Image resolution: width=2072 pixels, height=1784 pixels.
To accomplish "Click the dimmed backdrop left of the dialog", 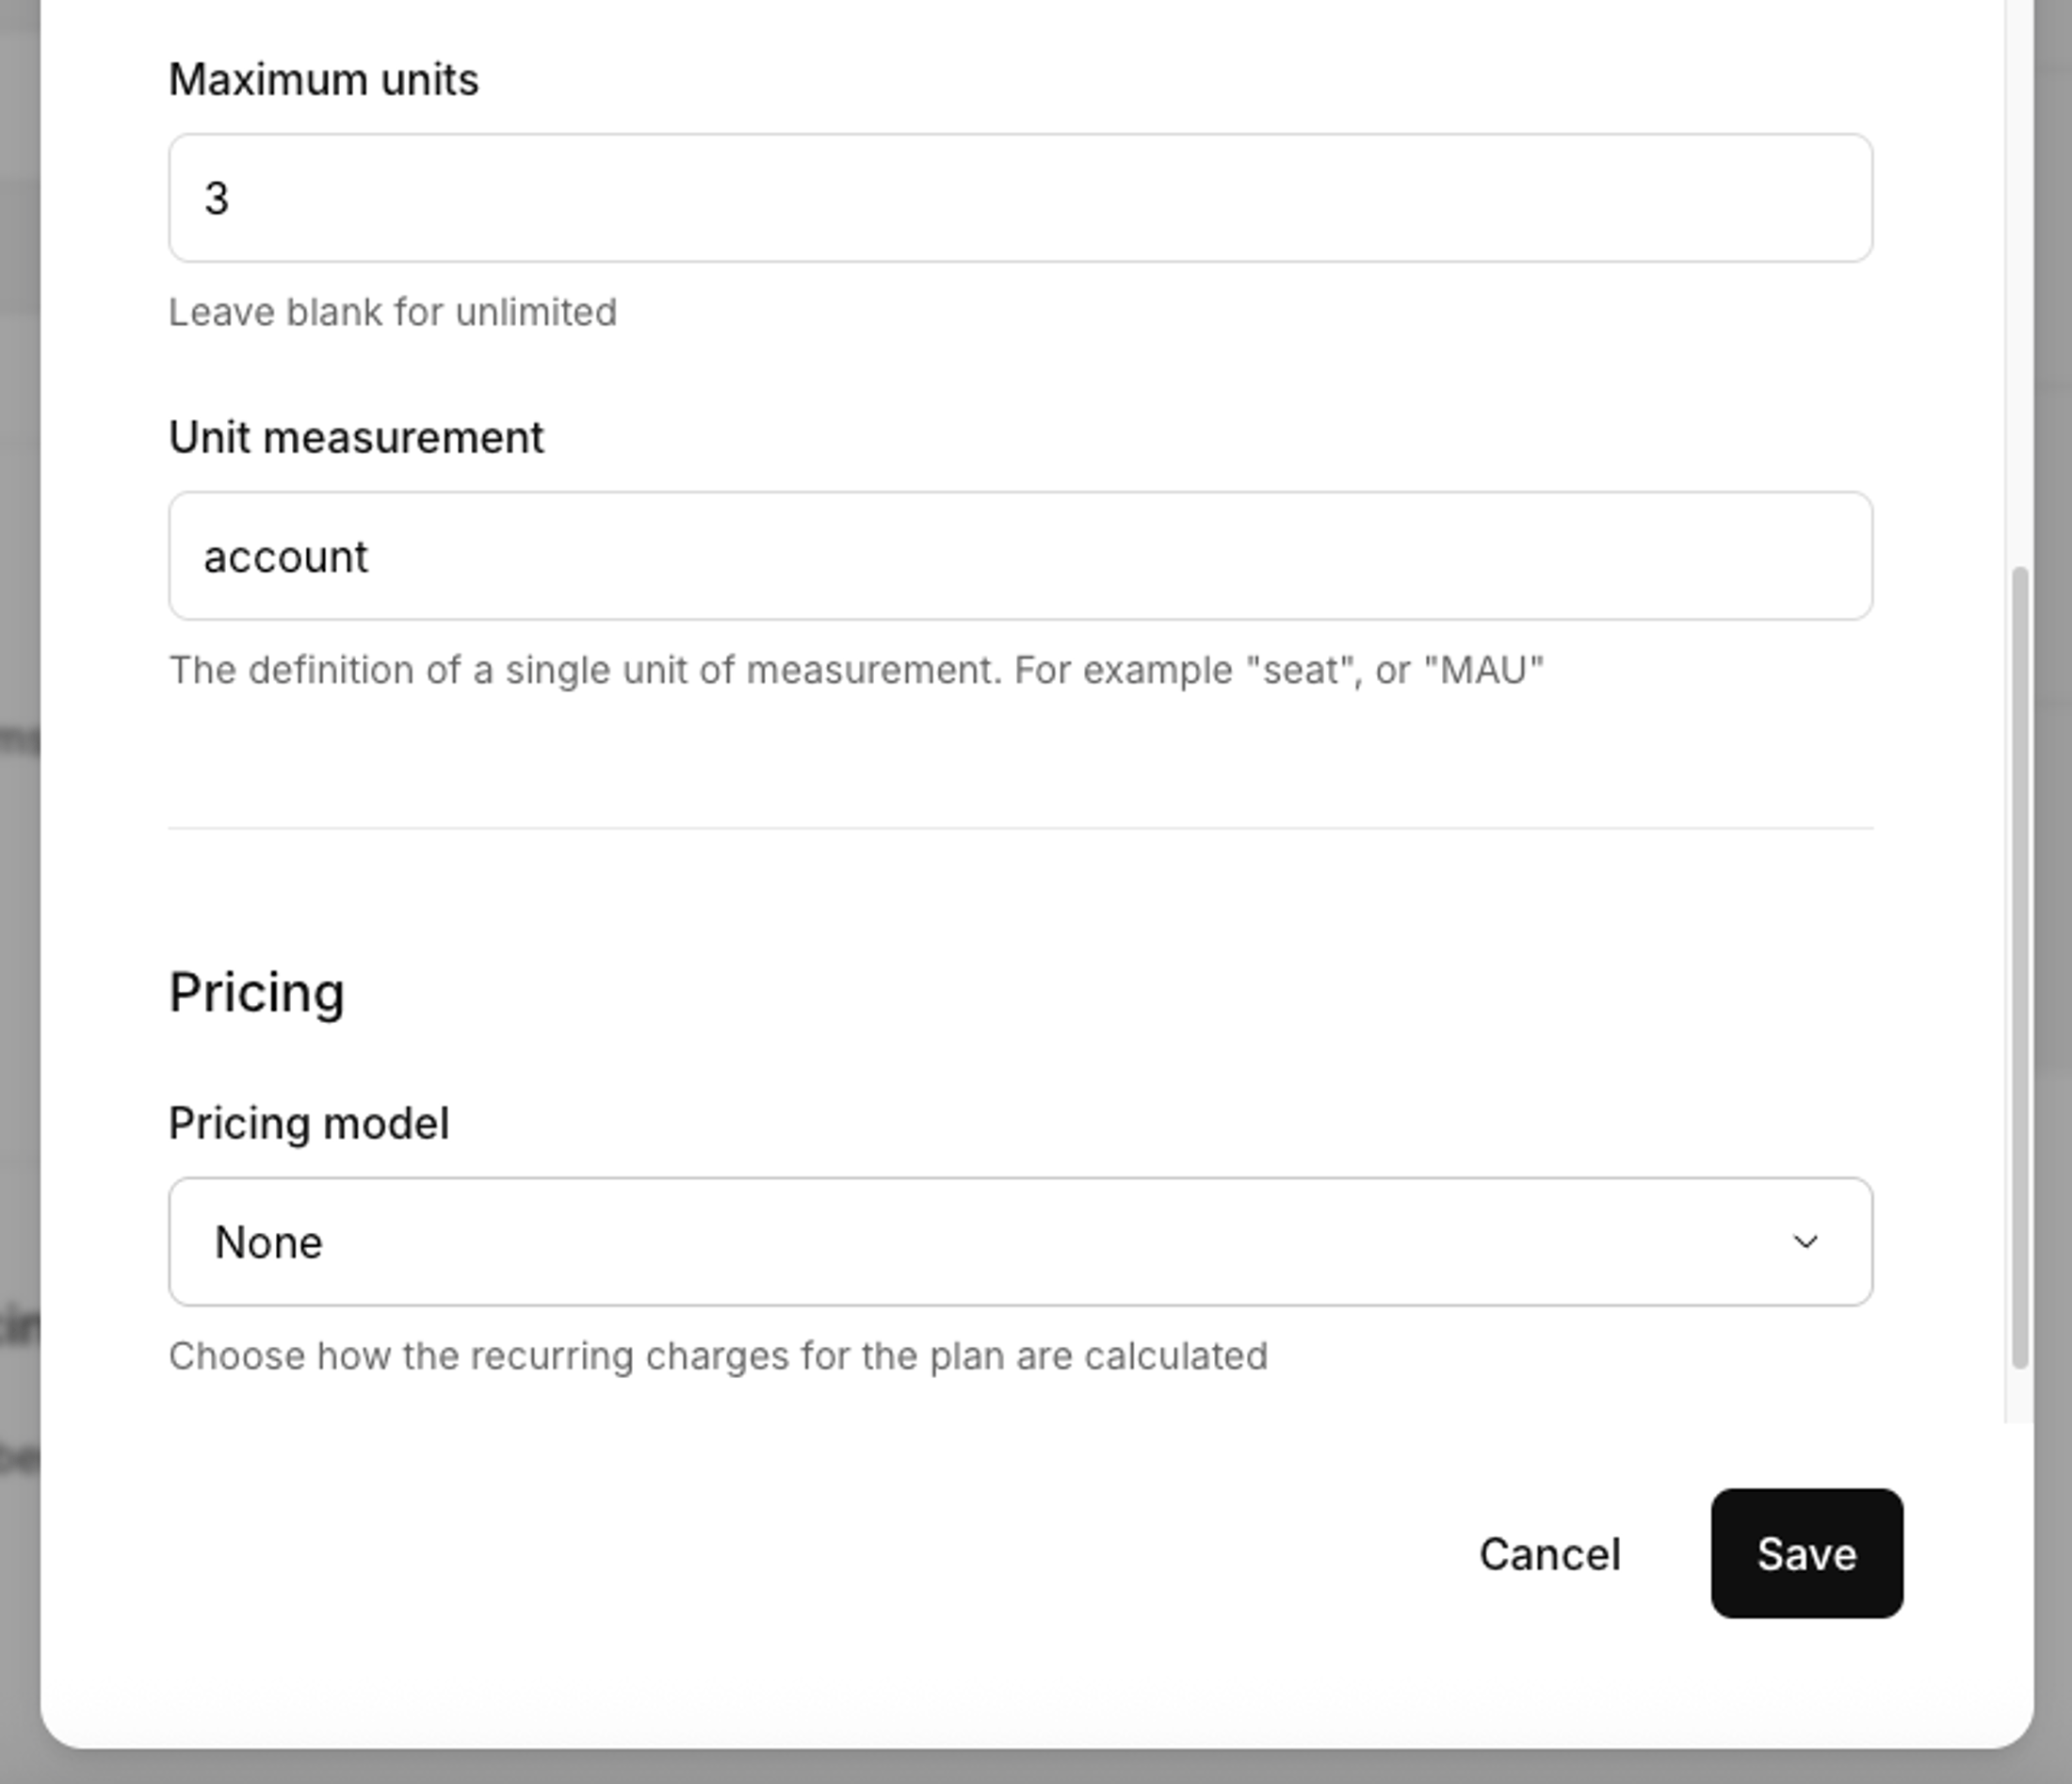I will click(x=18, y=900).
